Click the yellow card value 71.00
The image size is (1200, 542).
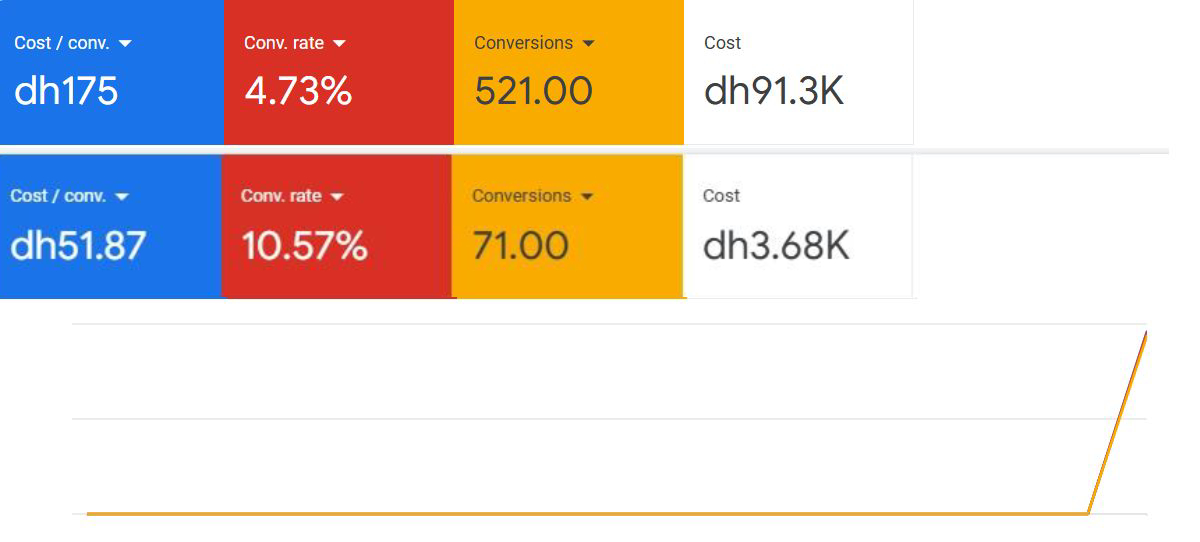click(x=520, y=245)
